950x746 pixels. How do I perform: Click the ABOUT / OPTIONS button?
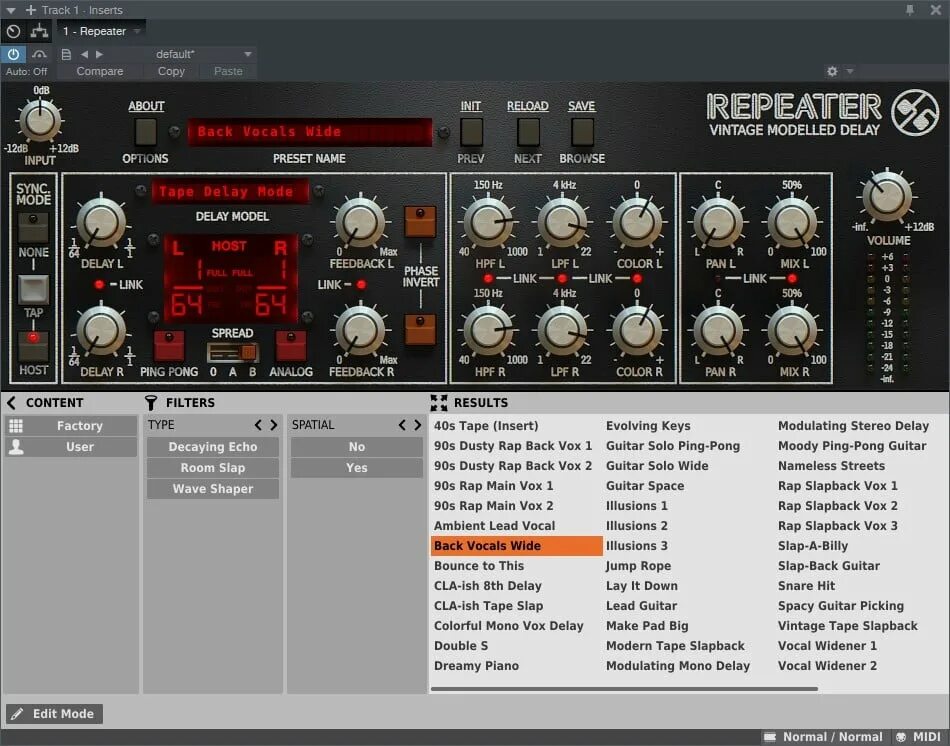(145, 132)
